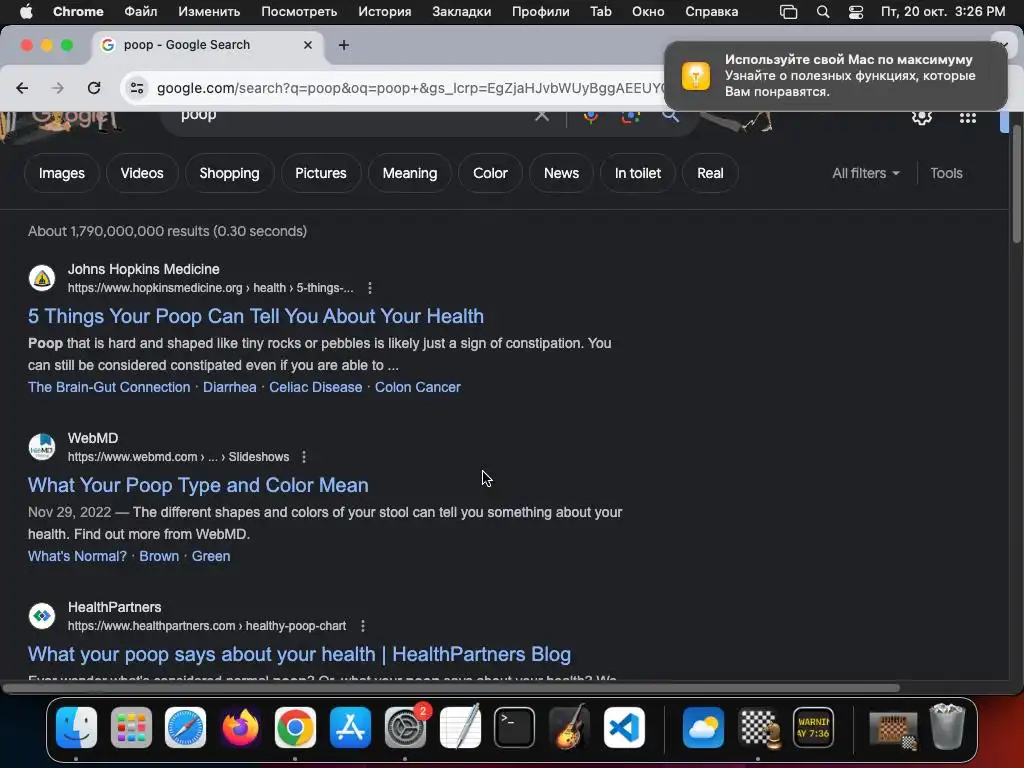This screenshot has width=1024, height=768.
Task: Follow the Brown sitelink under WebMD
Action: (x=159, y=556)
